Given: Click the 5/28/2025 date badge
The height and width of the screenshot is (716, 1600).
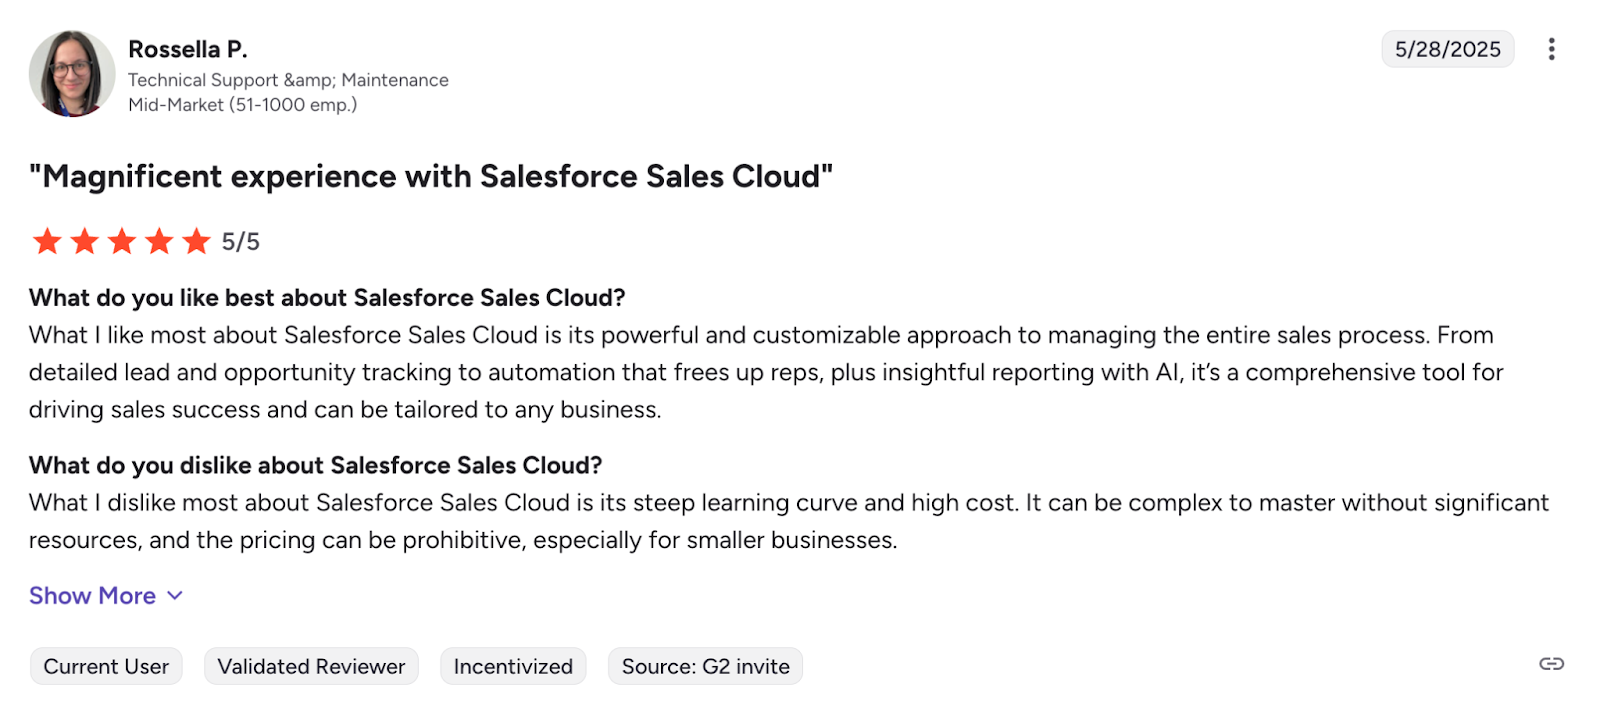Looking at the screenshot, I should point(1447,48).
